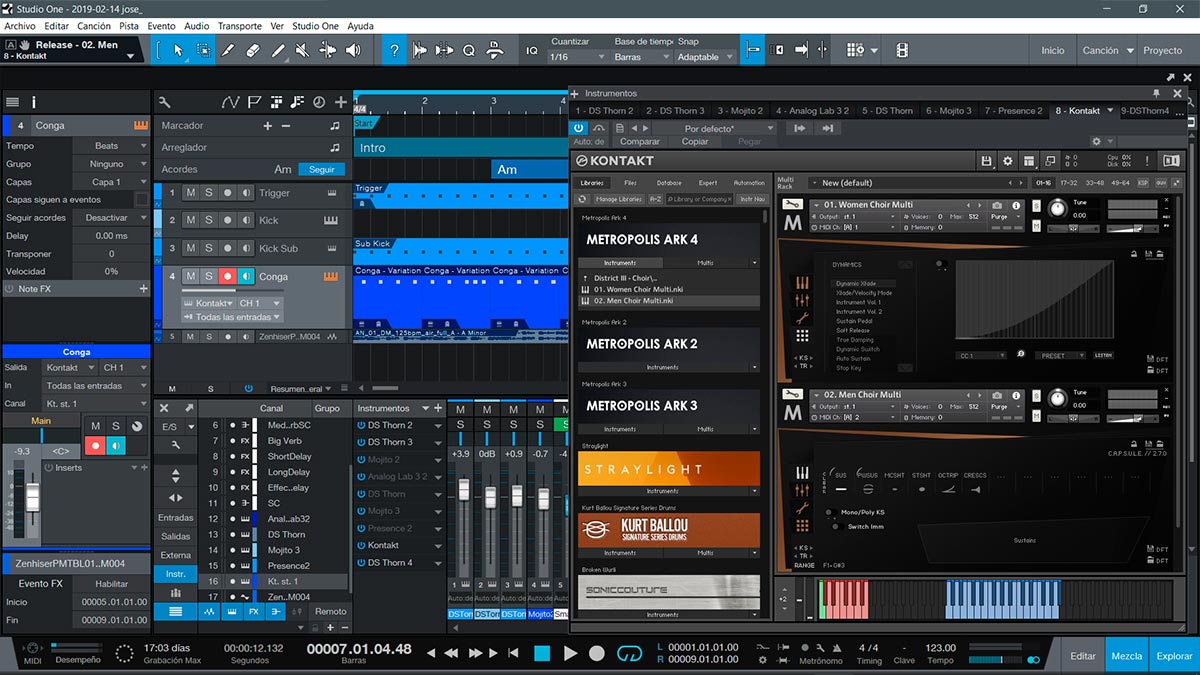Show automation icon above track list
Image resolution: width=1200 pixels, height=675 pixels.
coord(231,102)
